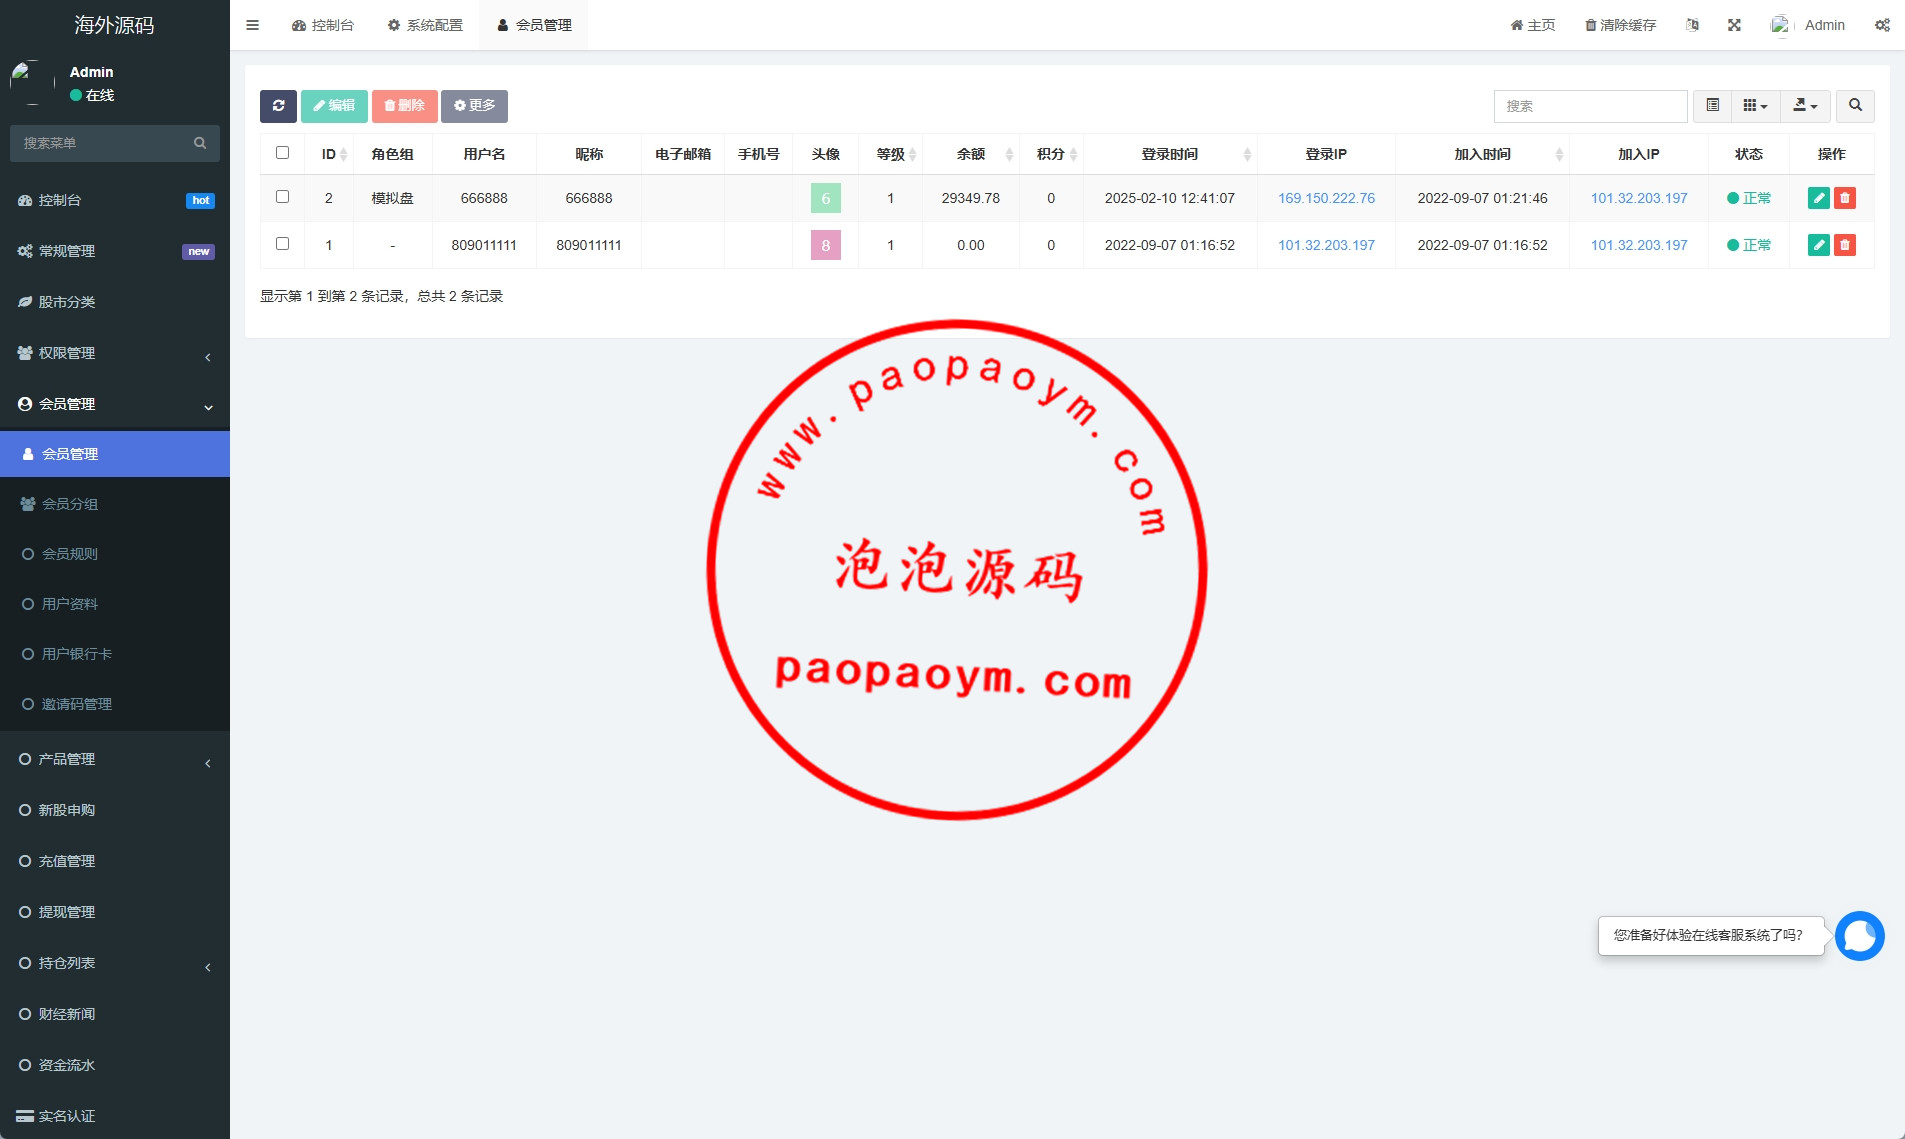Expand 产品管理 sidebar menu

point(115,759)
